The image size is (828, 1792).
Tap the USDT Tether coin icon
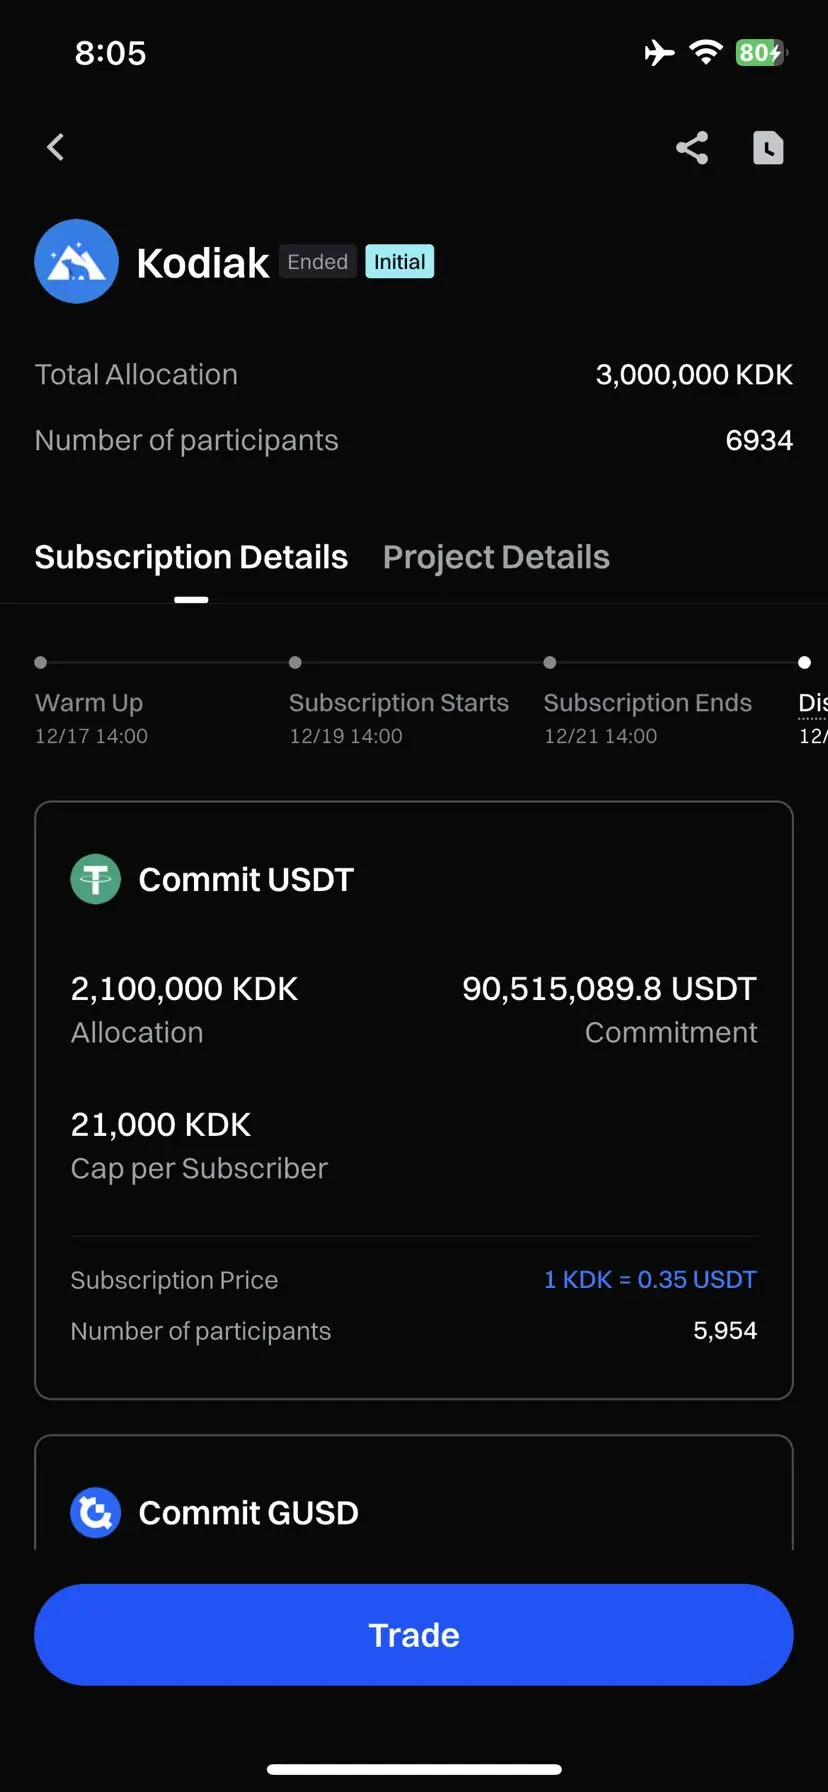pos(96,880)
